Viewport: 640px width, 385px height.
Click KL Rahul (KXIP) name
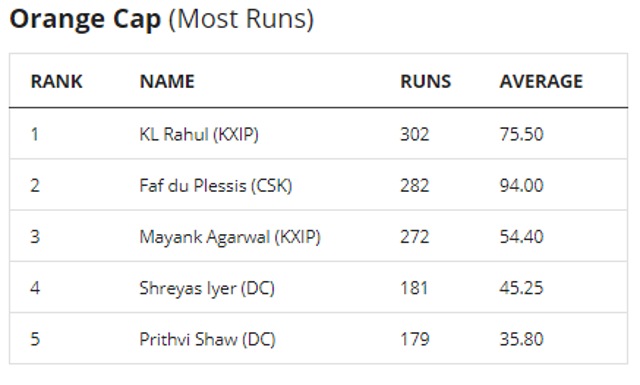[199, 134]
